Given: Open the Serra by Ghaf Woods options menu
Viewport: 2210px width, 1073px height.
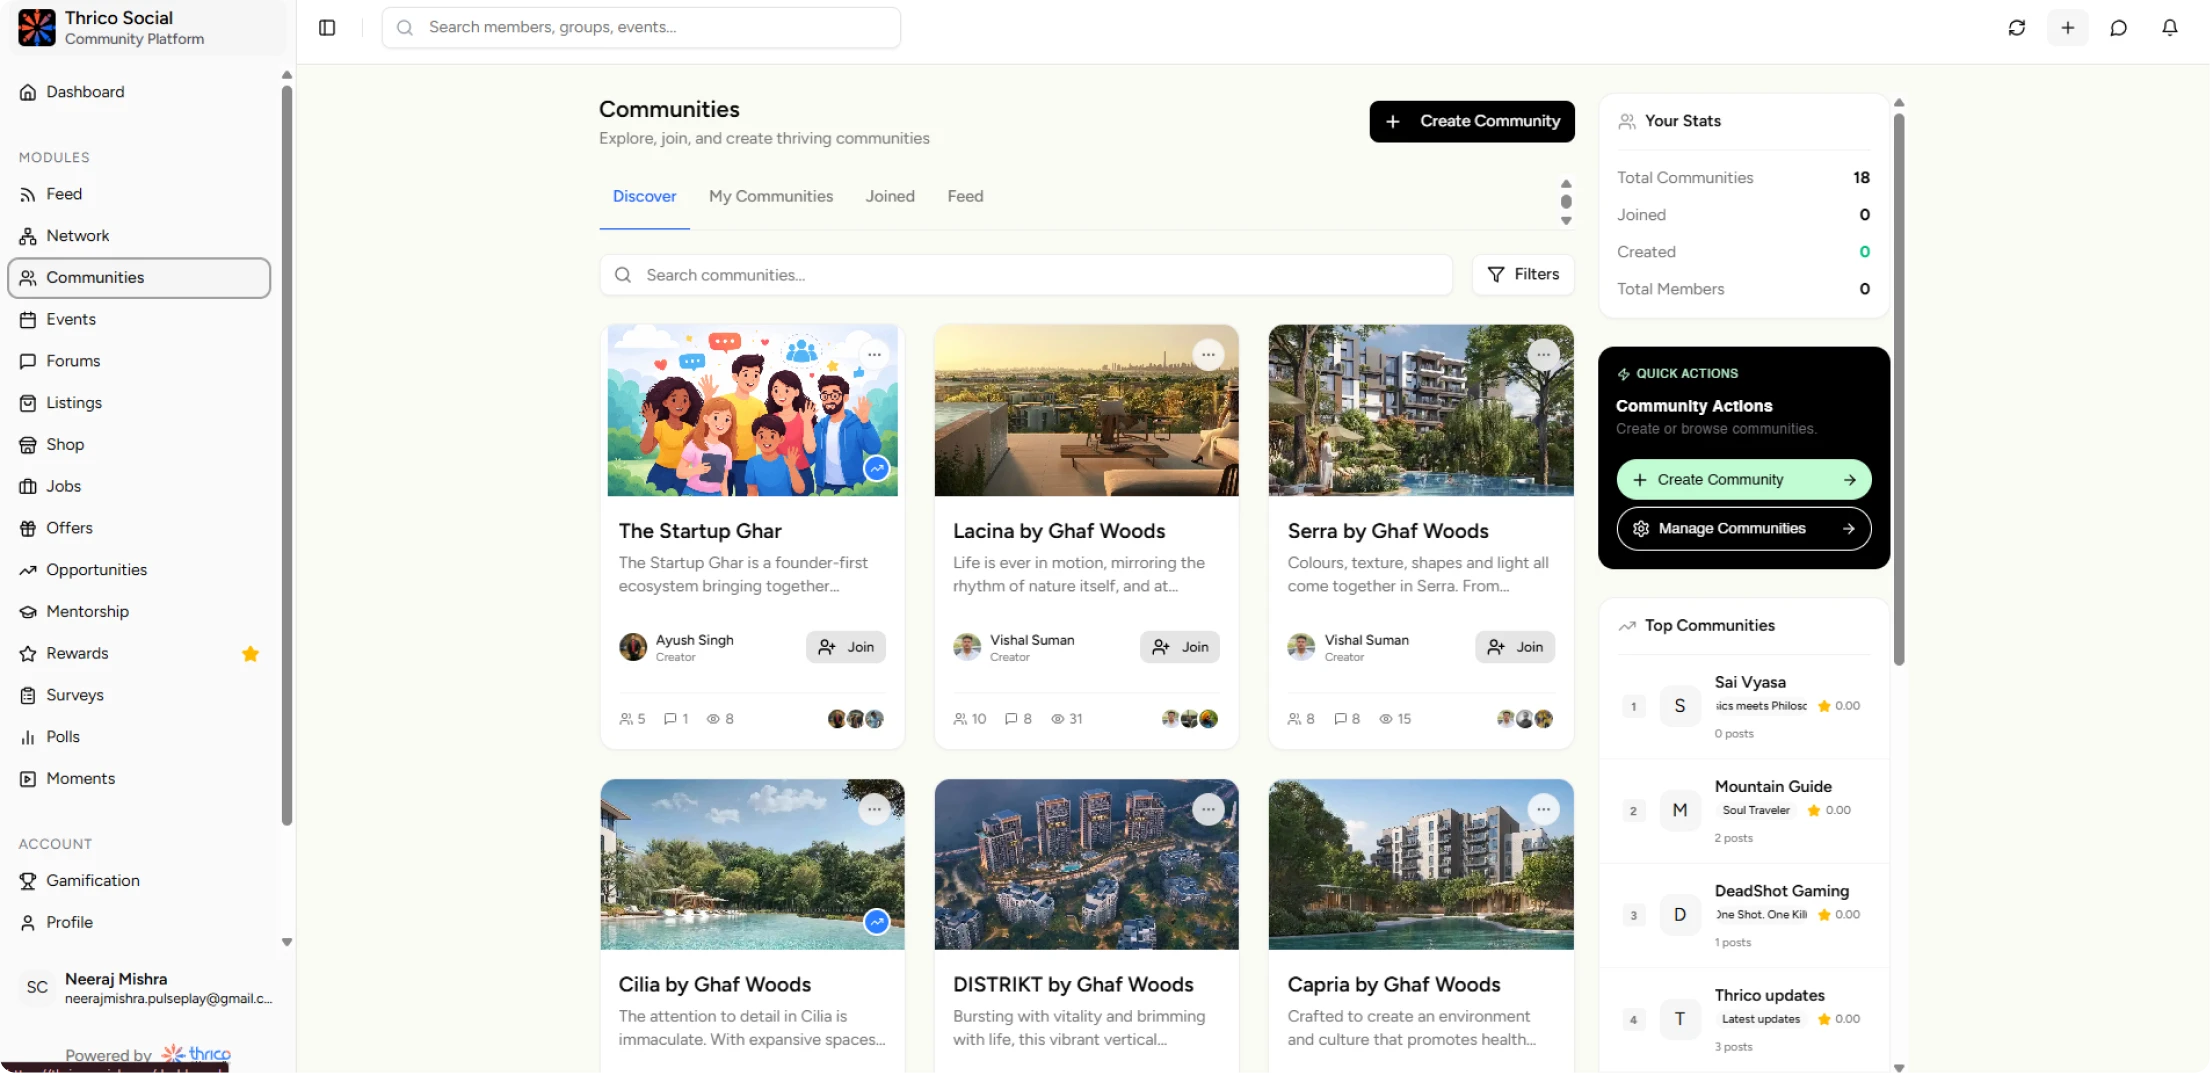Looking at the screenshot, I should point(1544,355).
